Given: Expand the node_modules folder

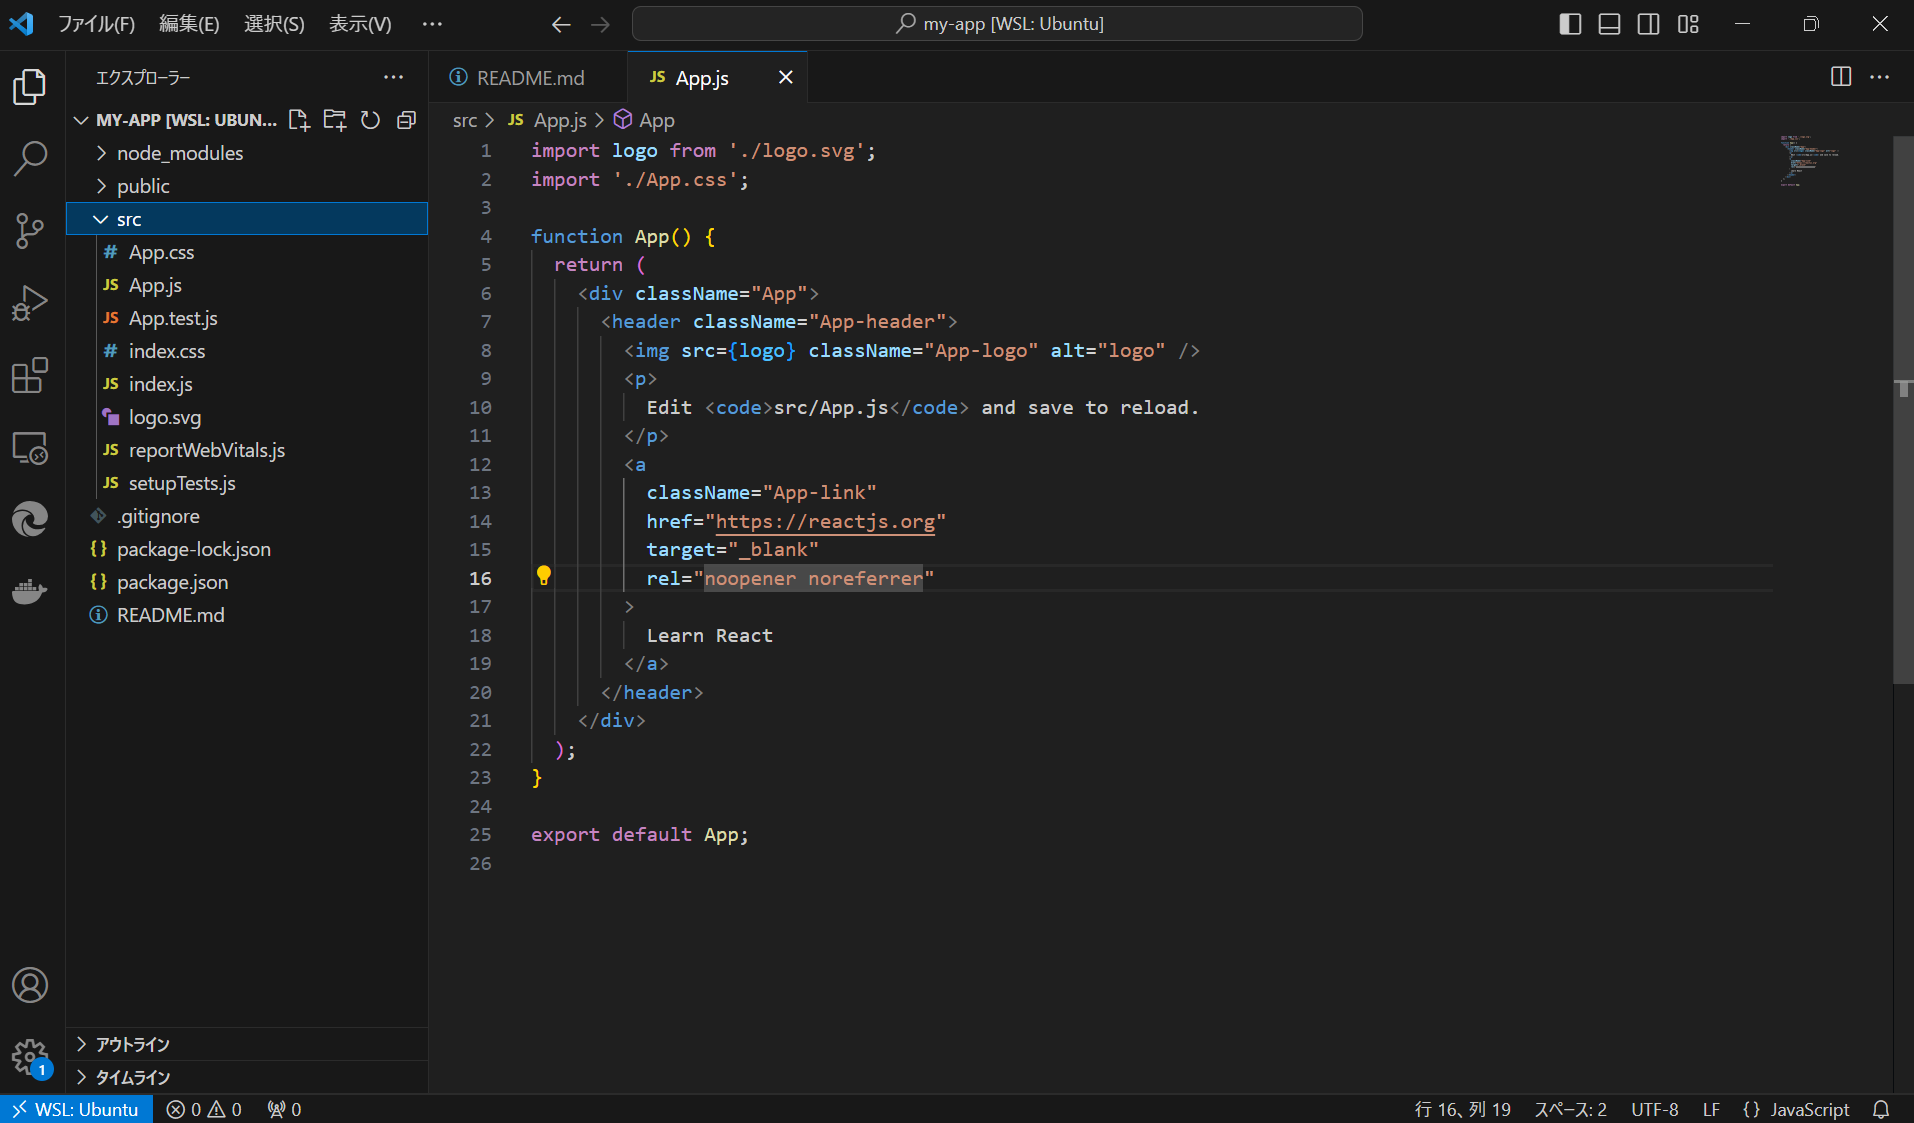Looking at the screenshot, I should coord(180,153).
